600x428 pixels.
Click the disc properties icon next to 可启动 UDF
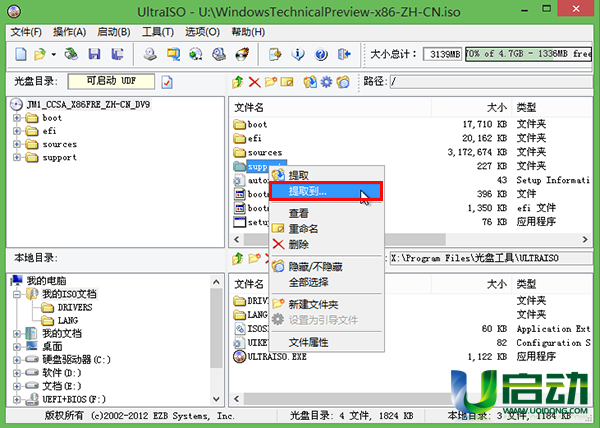[x=167, y=82]
